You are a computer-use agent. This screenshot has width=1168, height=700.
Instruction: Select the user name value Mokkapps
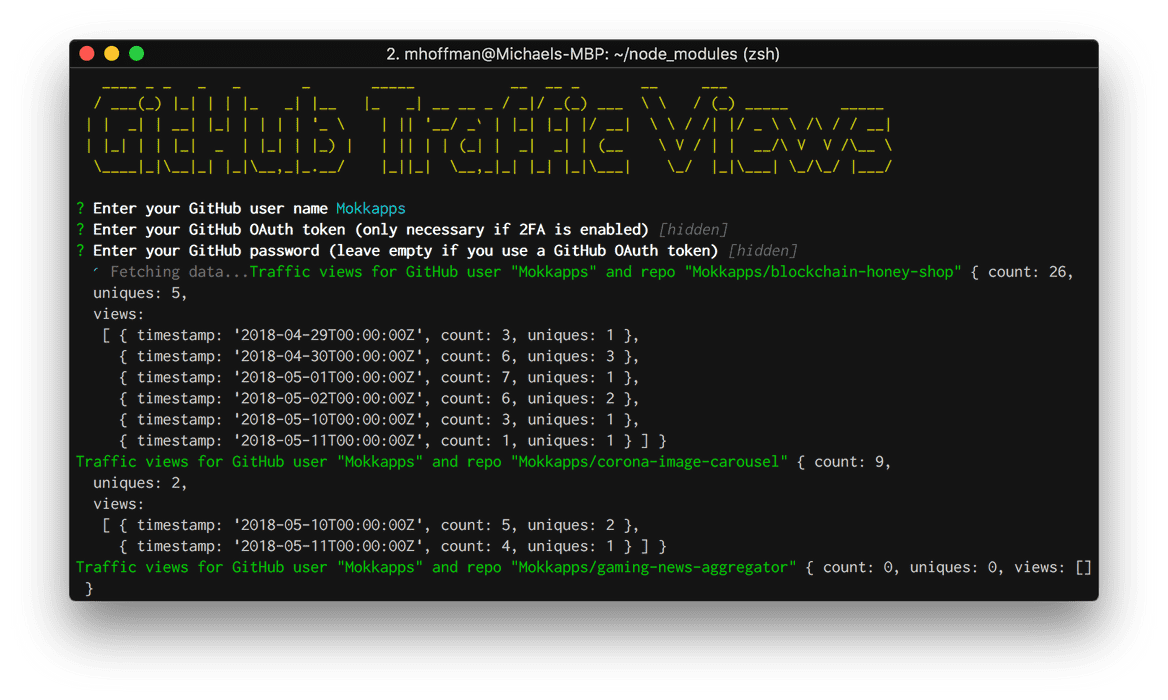coord(370,209)
